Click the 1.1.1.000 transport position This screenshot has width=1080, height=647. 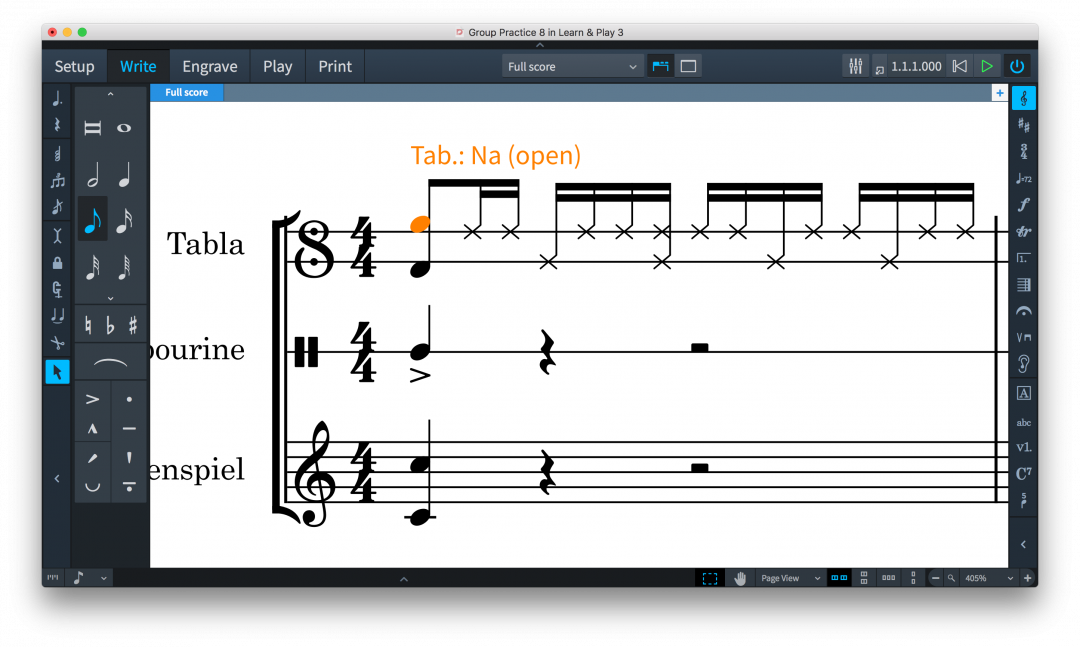916,67
